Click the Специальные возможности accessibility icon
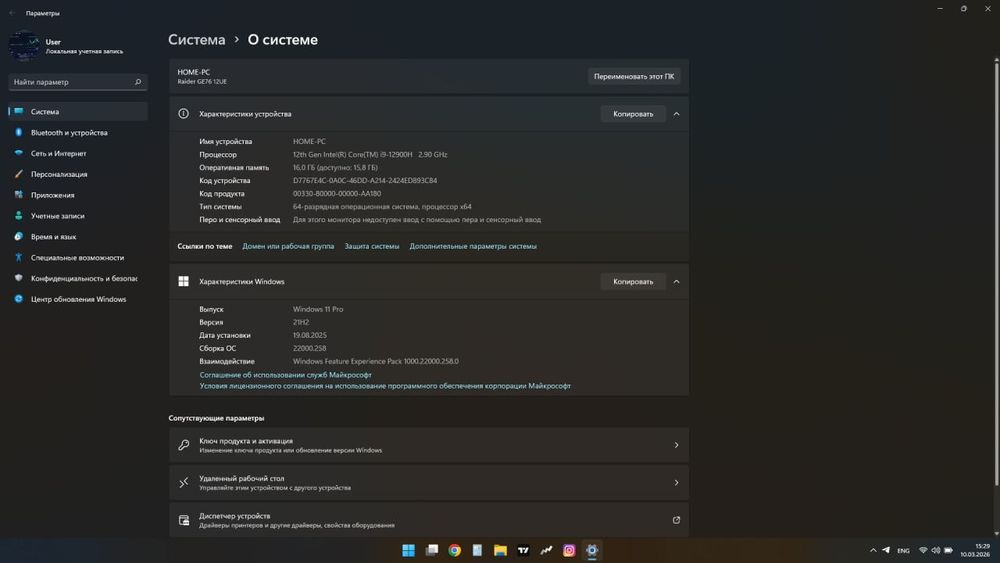Image resolution: width=1000 pixels, height=563 pixels. pyautogui.click(x=18, y=258)
